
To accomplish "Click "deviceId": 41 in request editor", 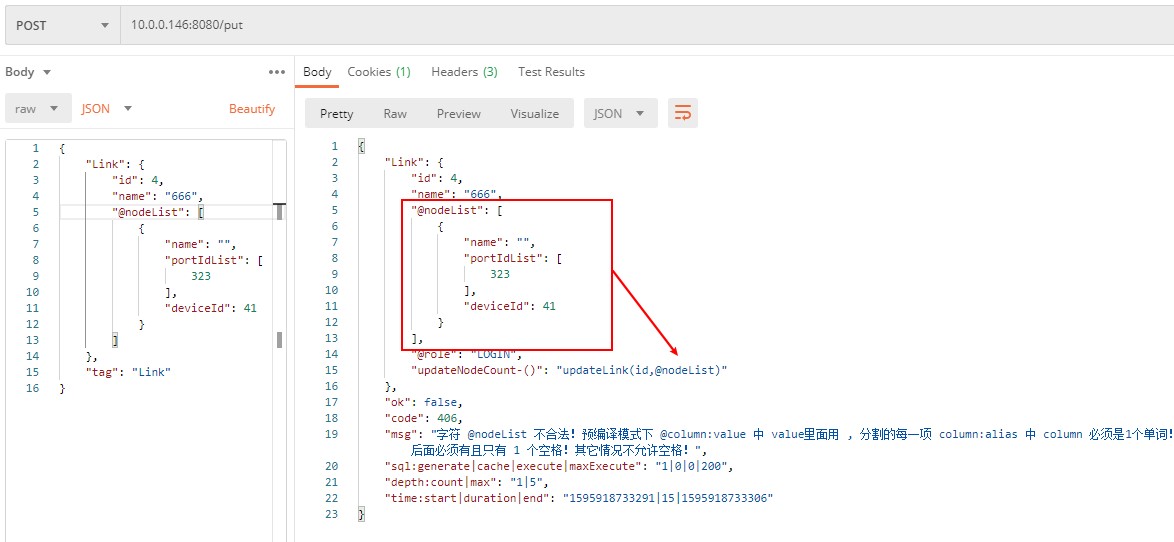I will point(210,308).
